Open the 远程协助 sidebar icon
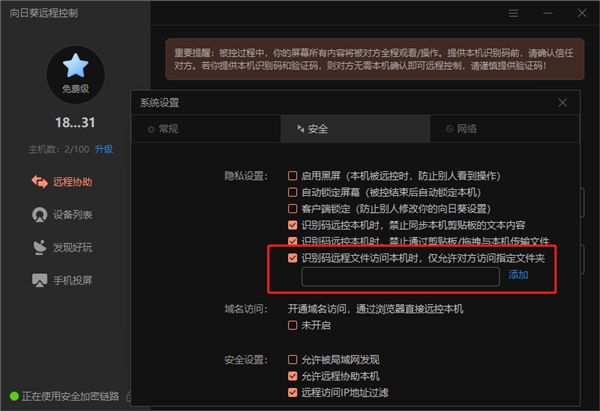This screenshot has width=600, height=411. 39,182
